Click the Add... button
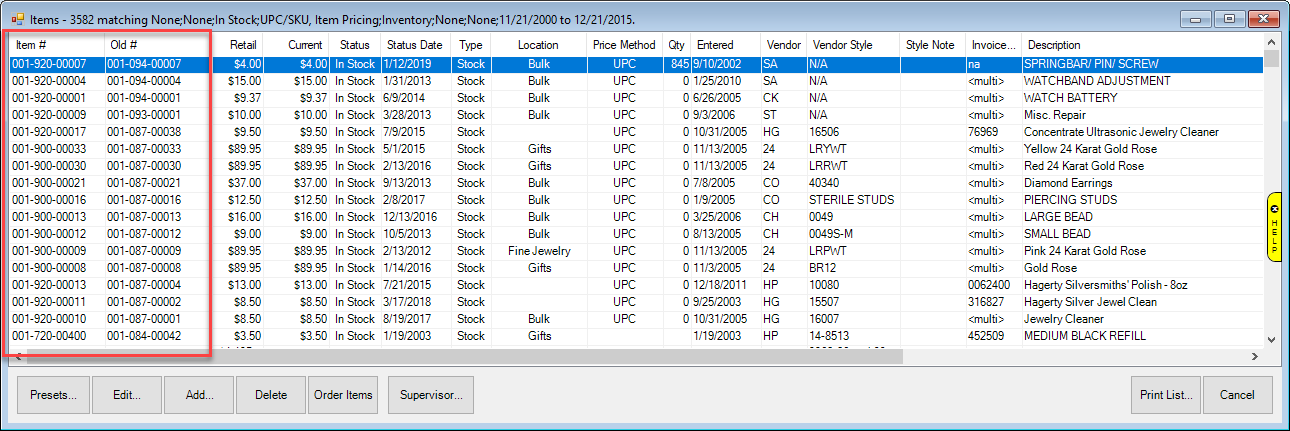1290x431 pixels. (199, 395)
